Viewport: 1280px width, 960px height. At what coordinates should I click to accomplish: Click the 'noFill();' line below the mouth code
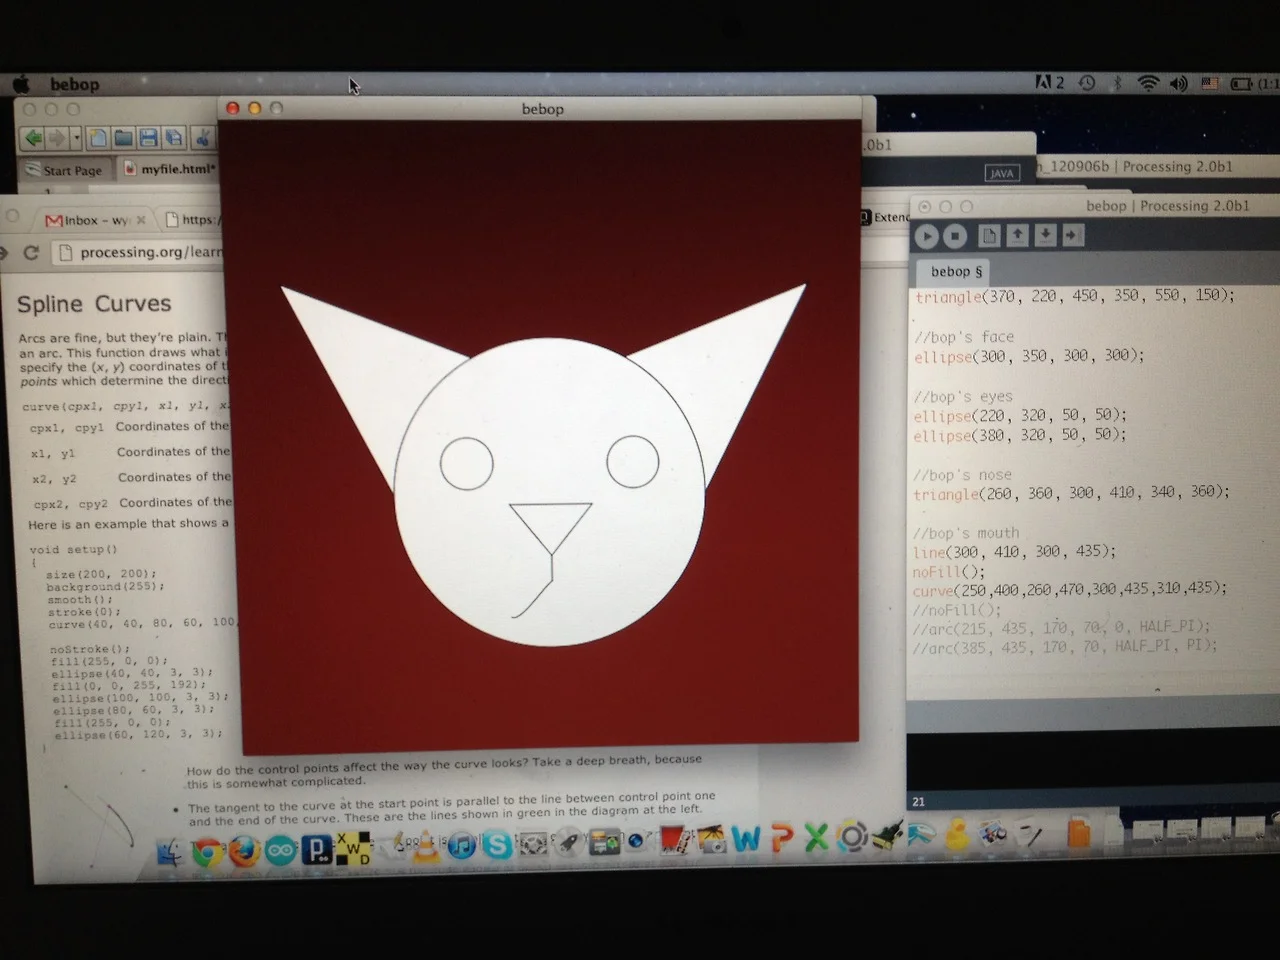(x=948, y=572)
